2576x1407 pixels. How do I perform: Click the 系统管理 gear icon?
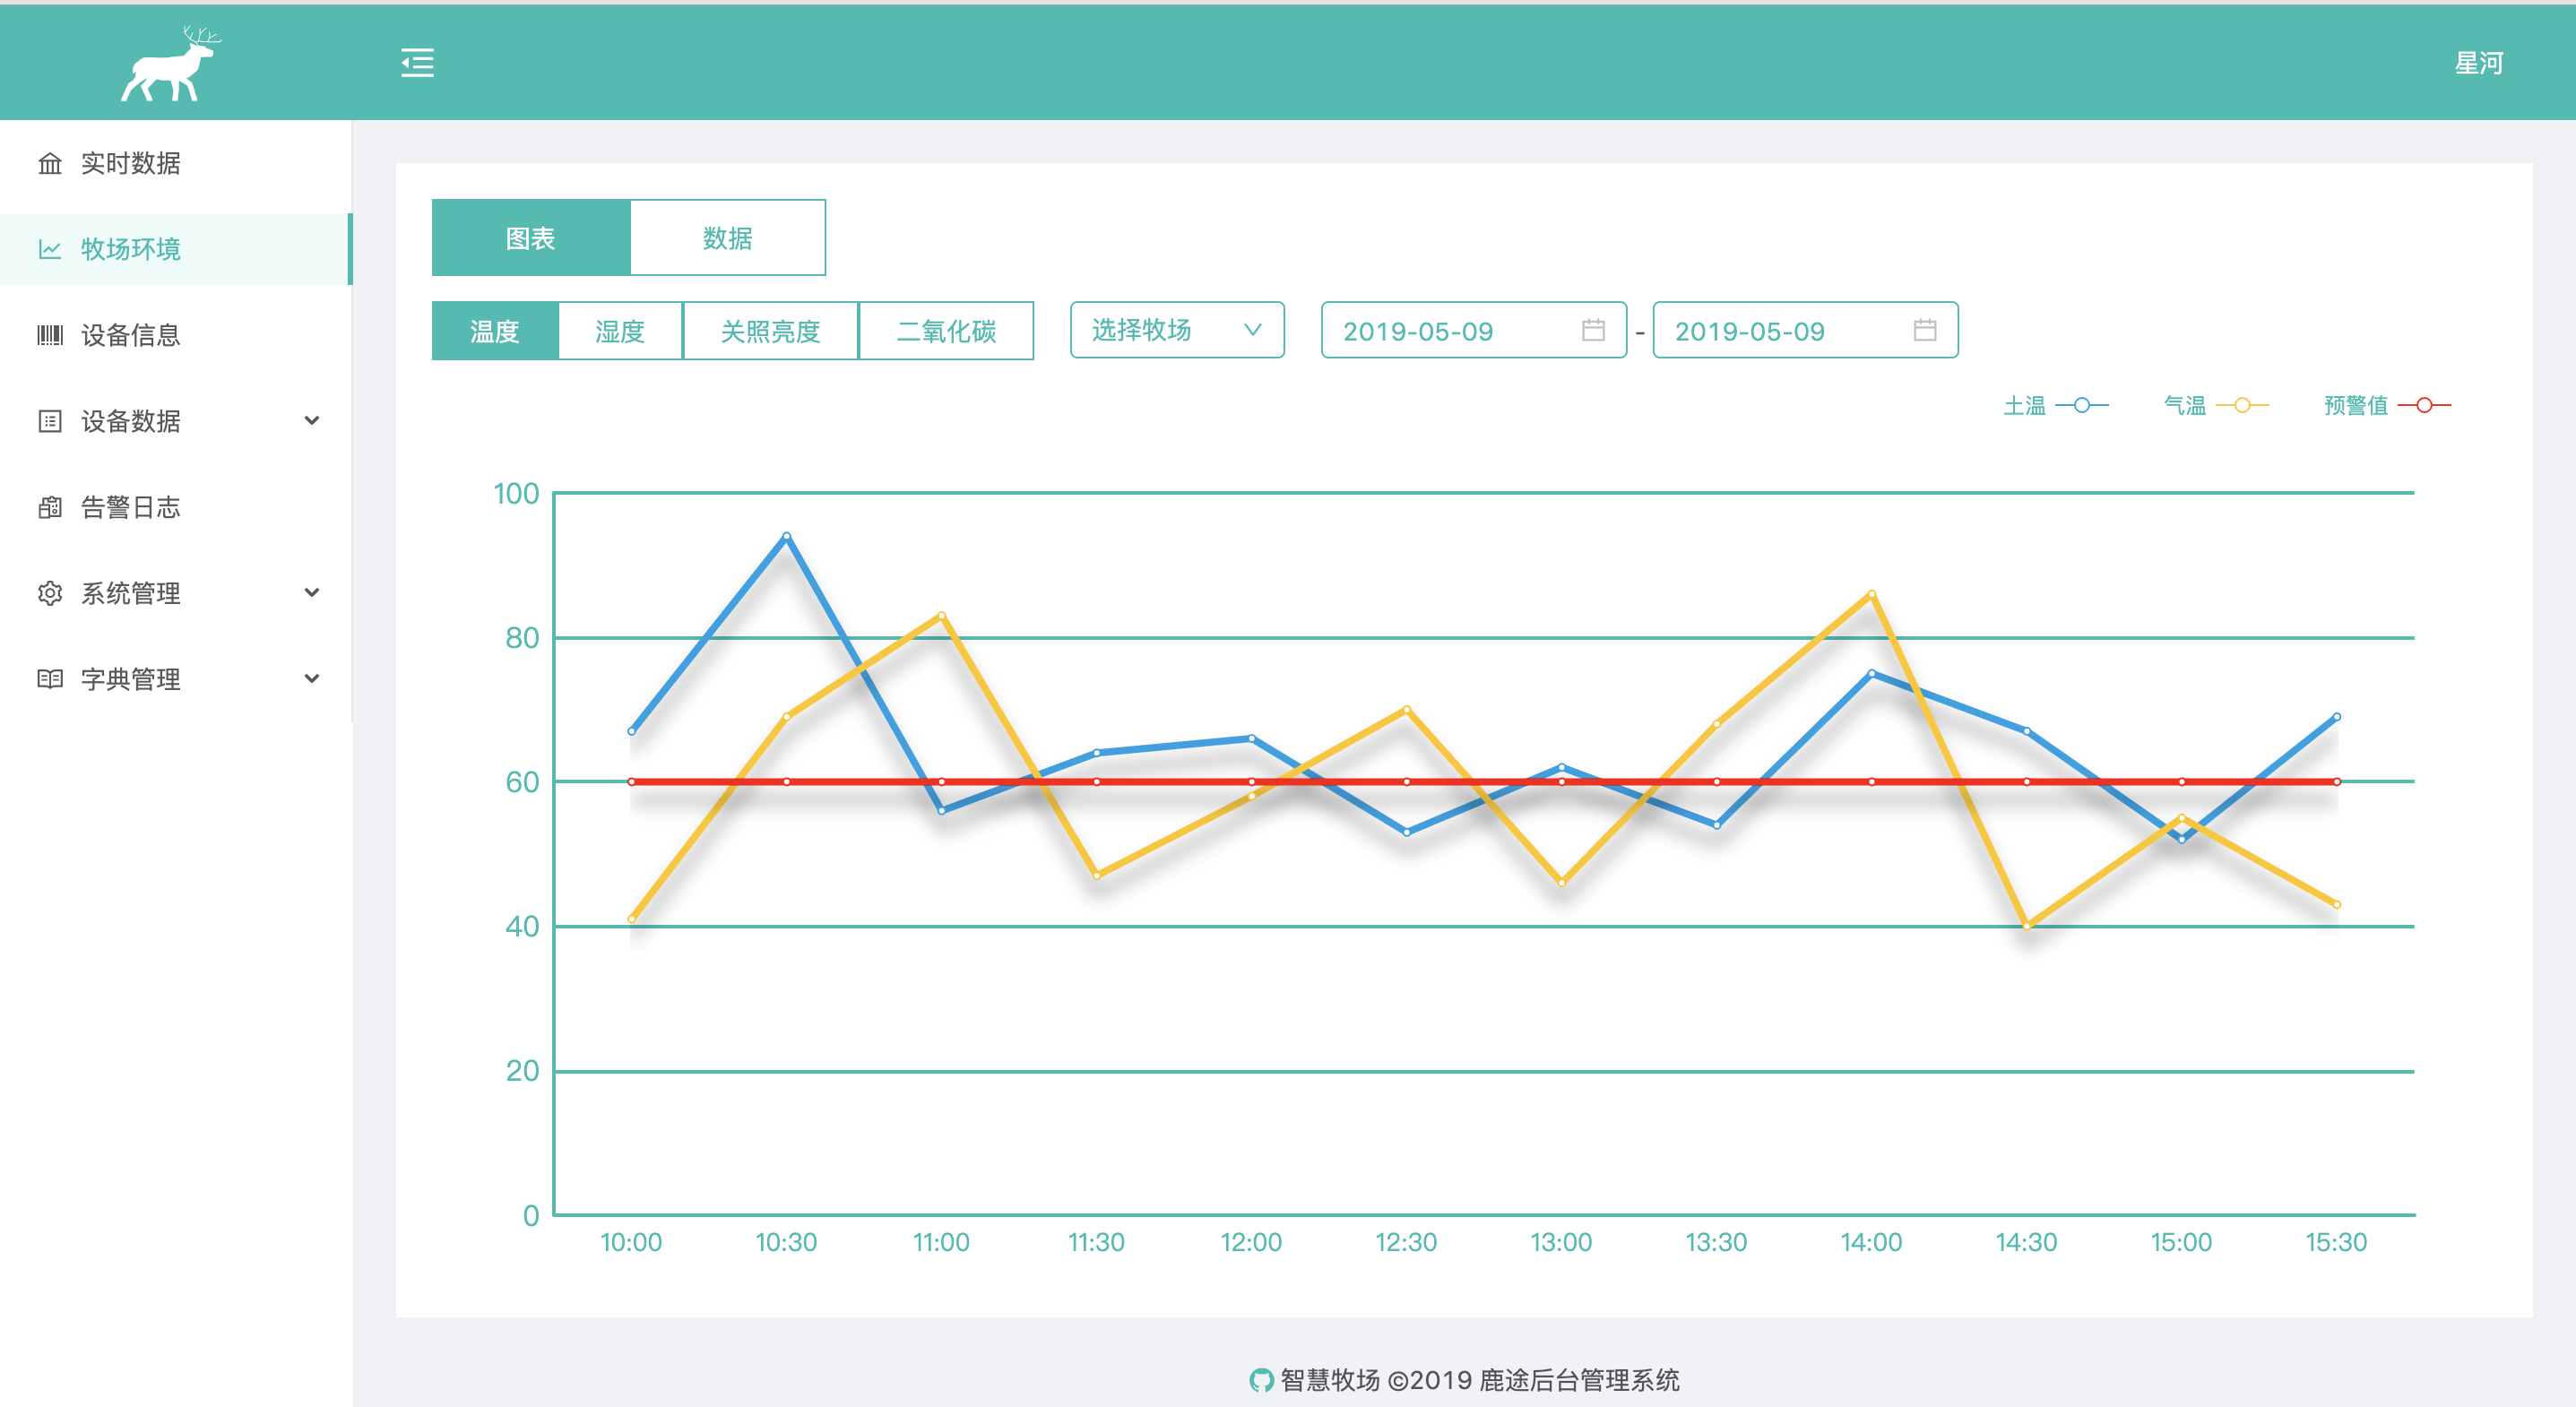(50, 593)
